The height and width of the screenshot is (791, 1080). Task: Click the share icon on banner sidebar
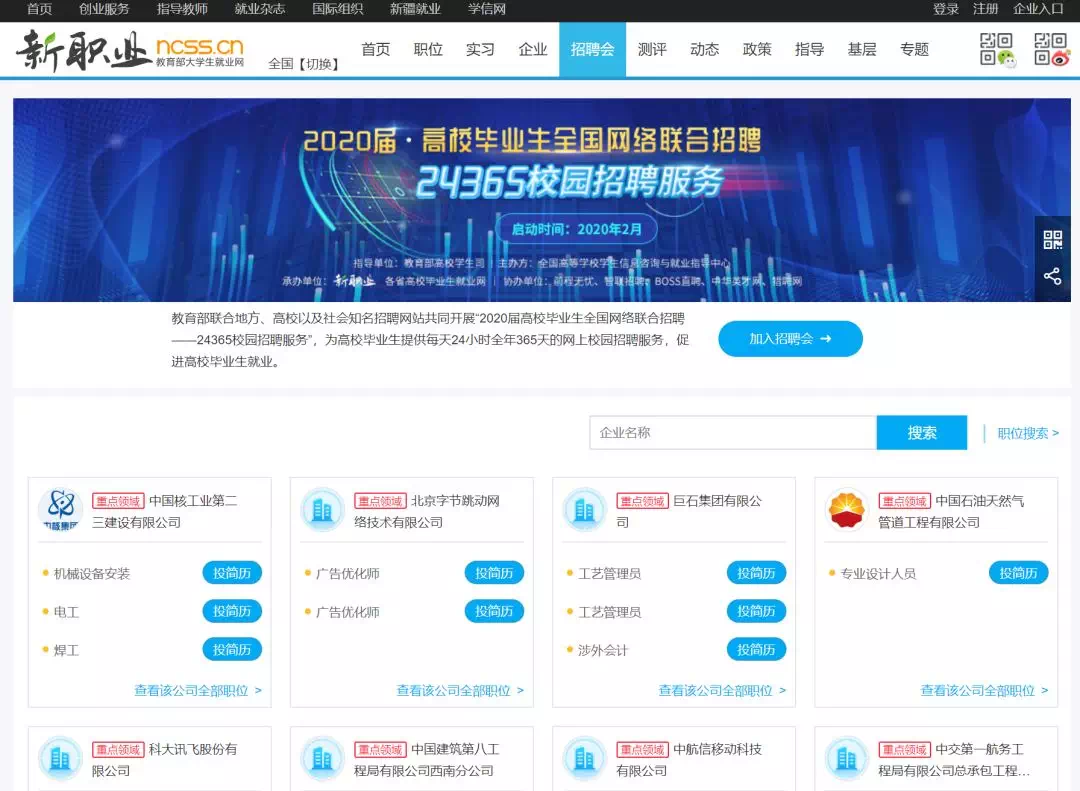point(1052,276)
